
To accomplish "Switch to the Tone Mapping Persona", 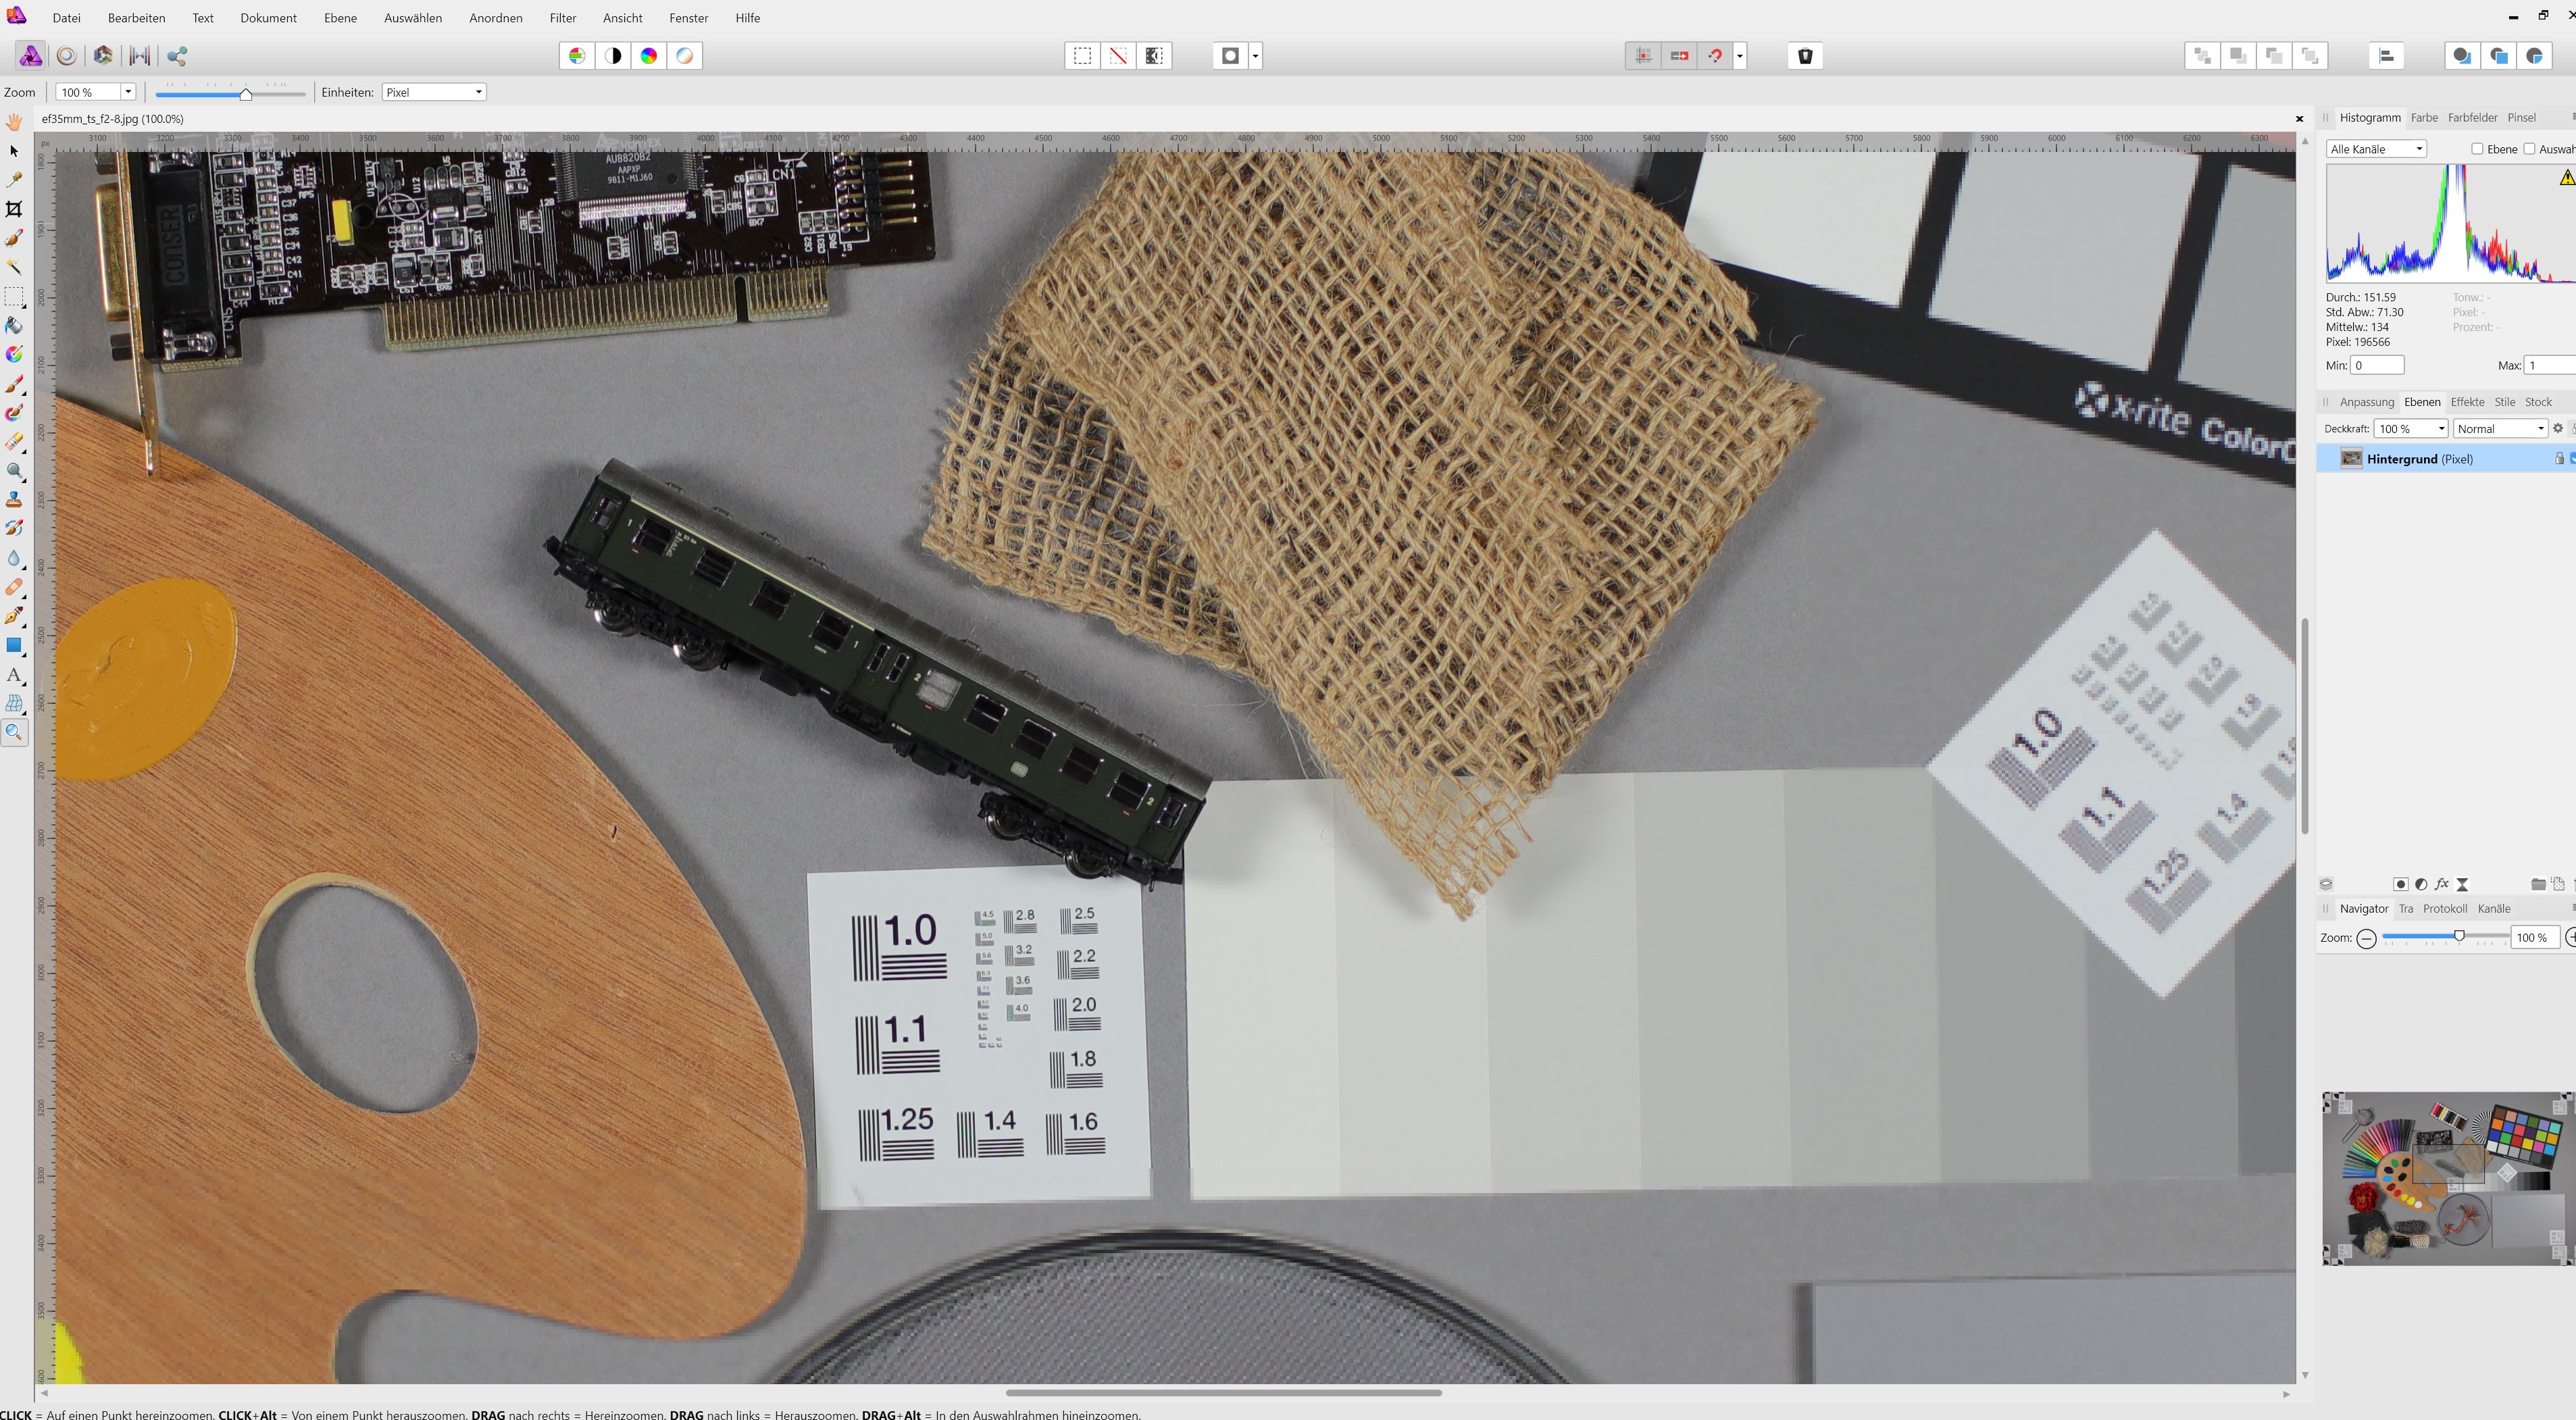I will [140, 56].
